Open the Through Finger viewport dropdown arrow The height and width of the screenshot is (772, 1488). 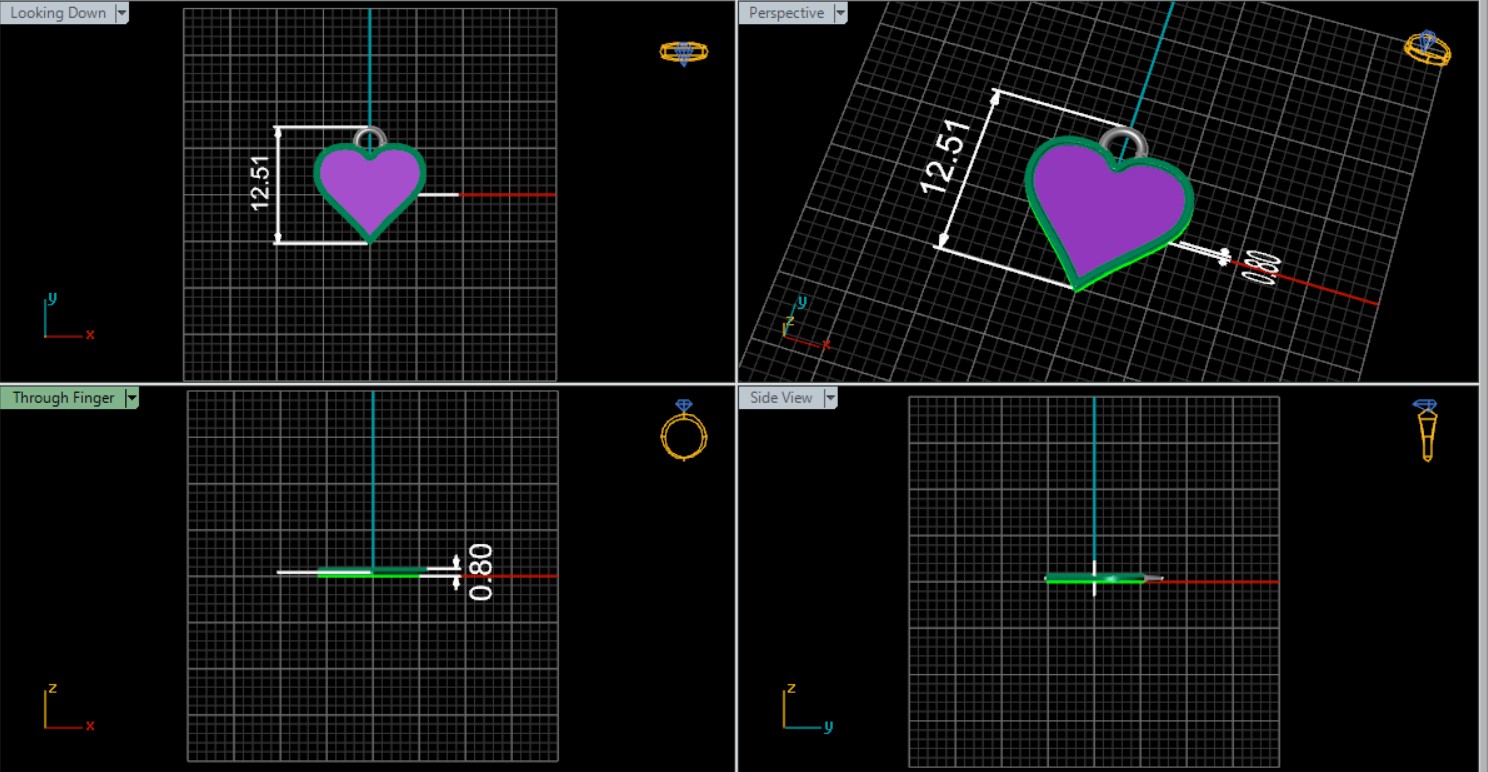[132, 398]
